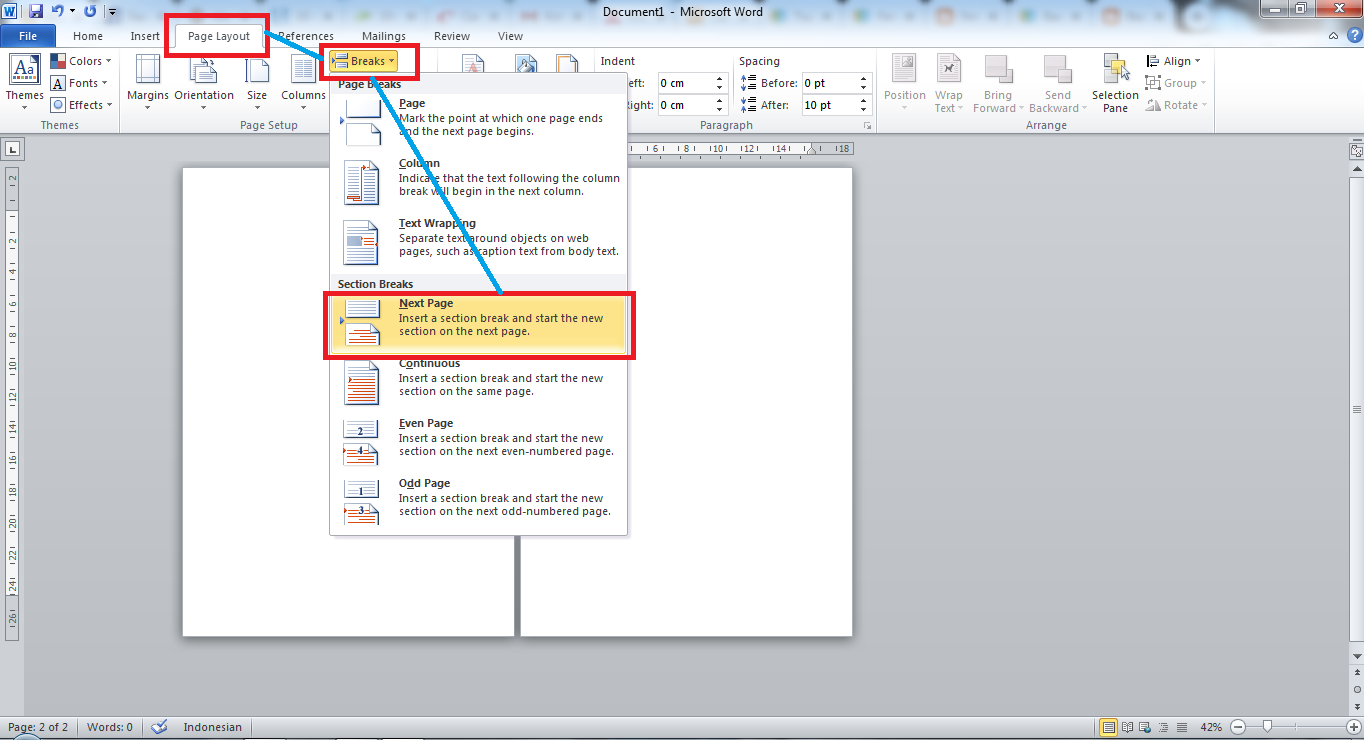The image size is (1364, 740).
Task: Click the right indent value field
Action: point(685,105)
